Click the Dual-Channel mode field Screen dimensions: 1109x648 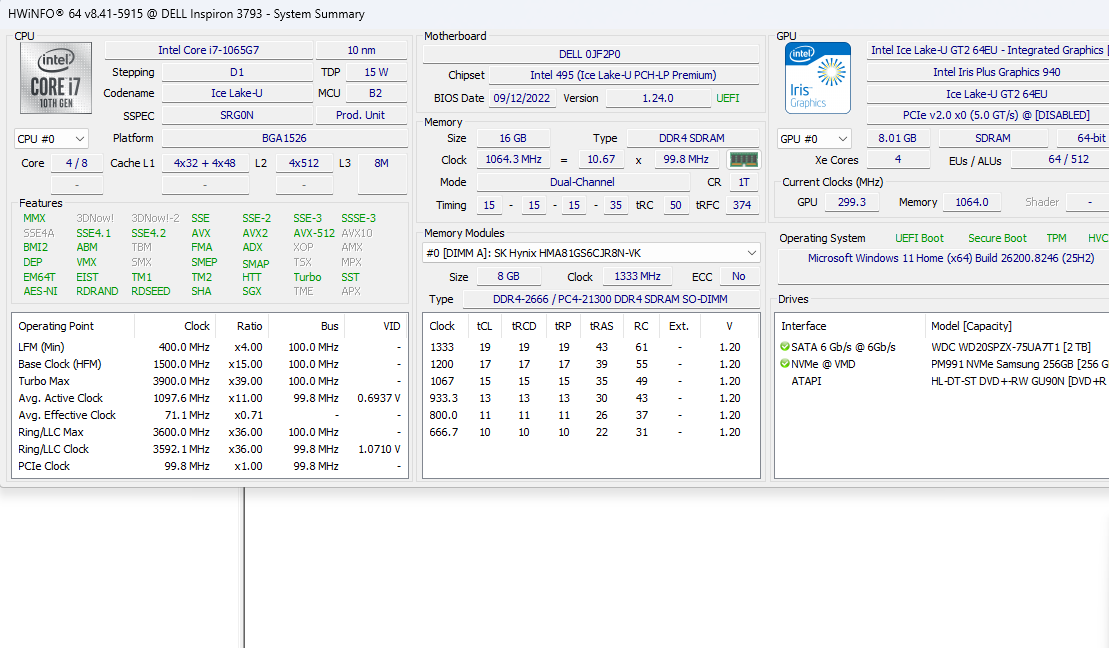pos(583,183)
